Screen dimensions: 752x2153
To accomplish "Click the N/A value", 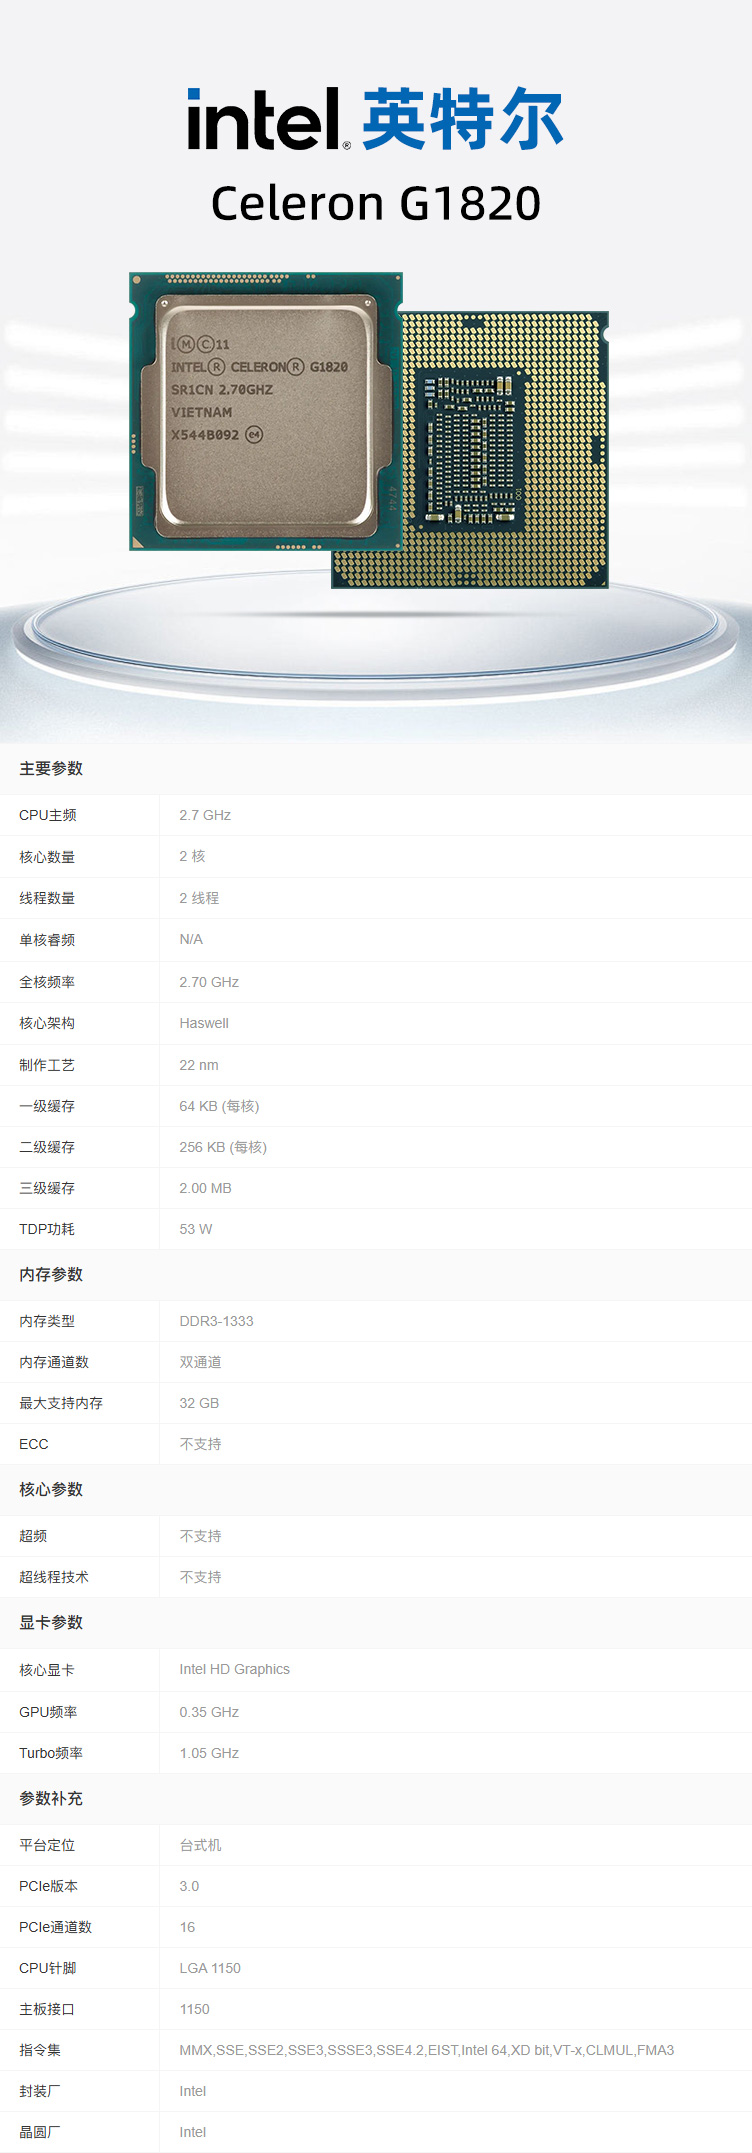I will 191,939.
